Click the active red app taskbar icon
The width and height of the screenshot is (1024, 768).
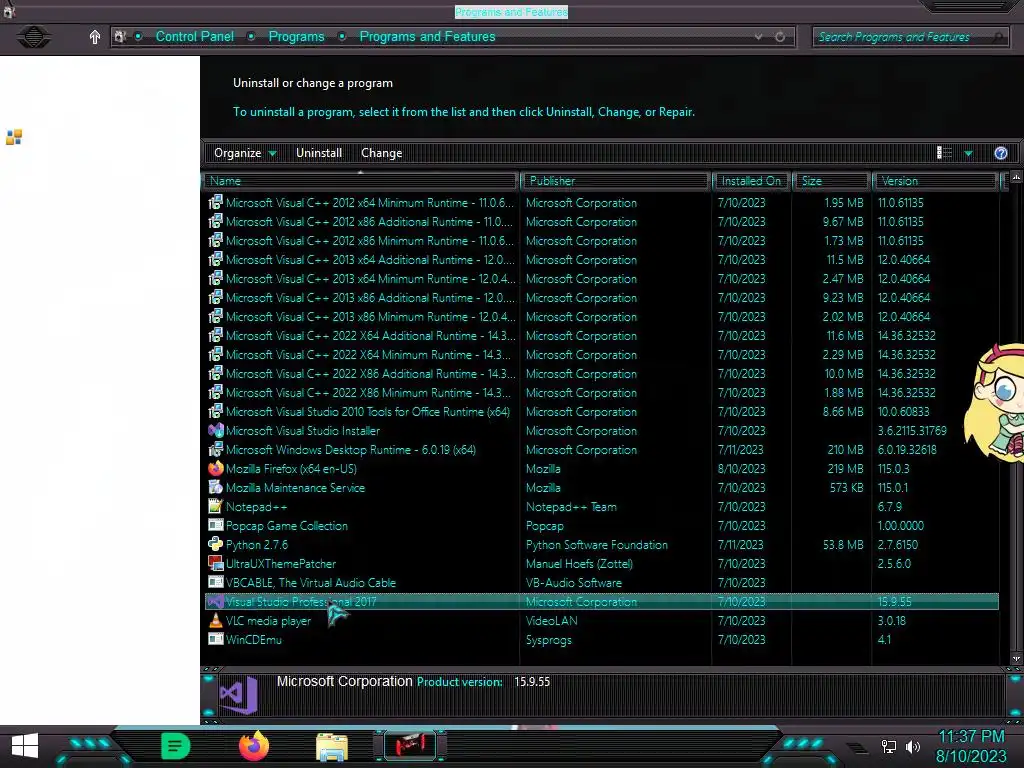[x=410, y=746]
